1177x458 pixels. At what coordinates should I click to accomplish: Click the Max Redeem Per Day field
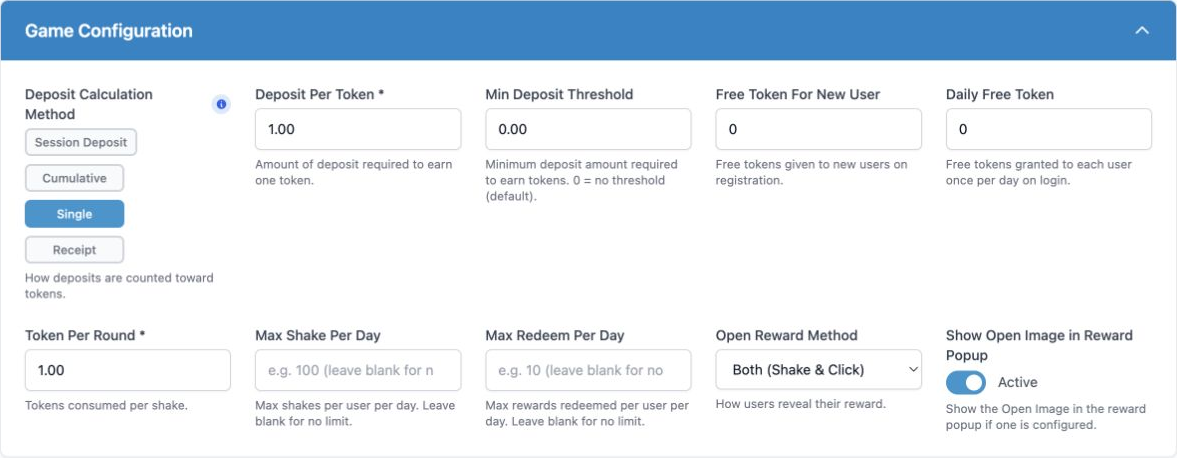tap(588, 370)
